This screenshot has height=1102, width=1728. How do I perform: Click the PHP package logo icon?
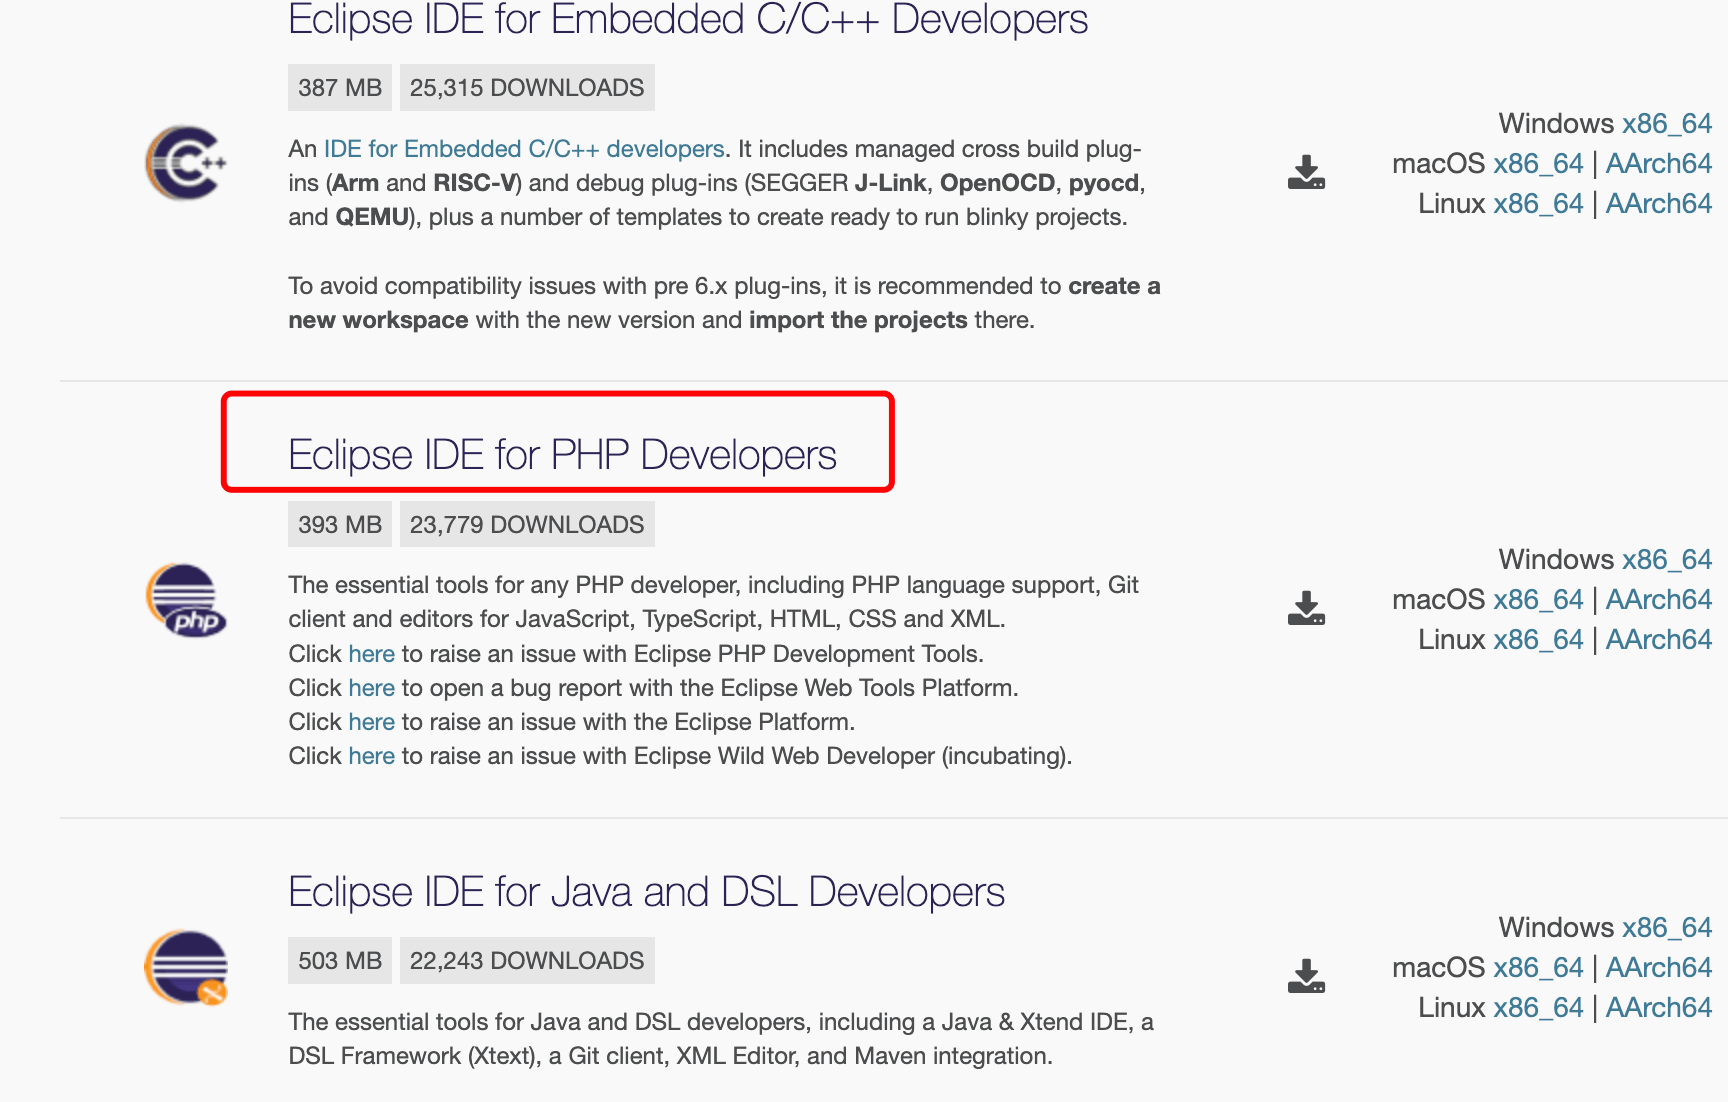click(186, 599)
